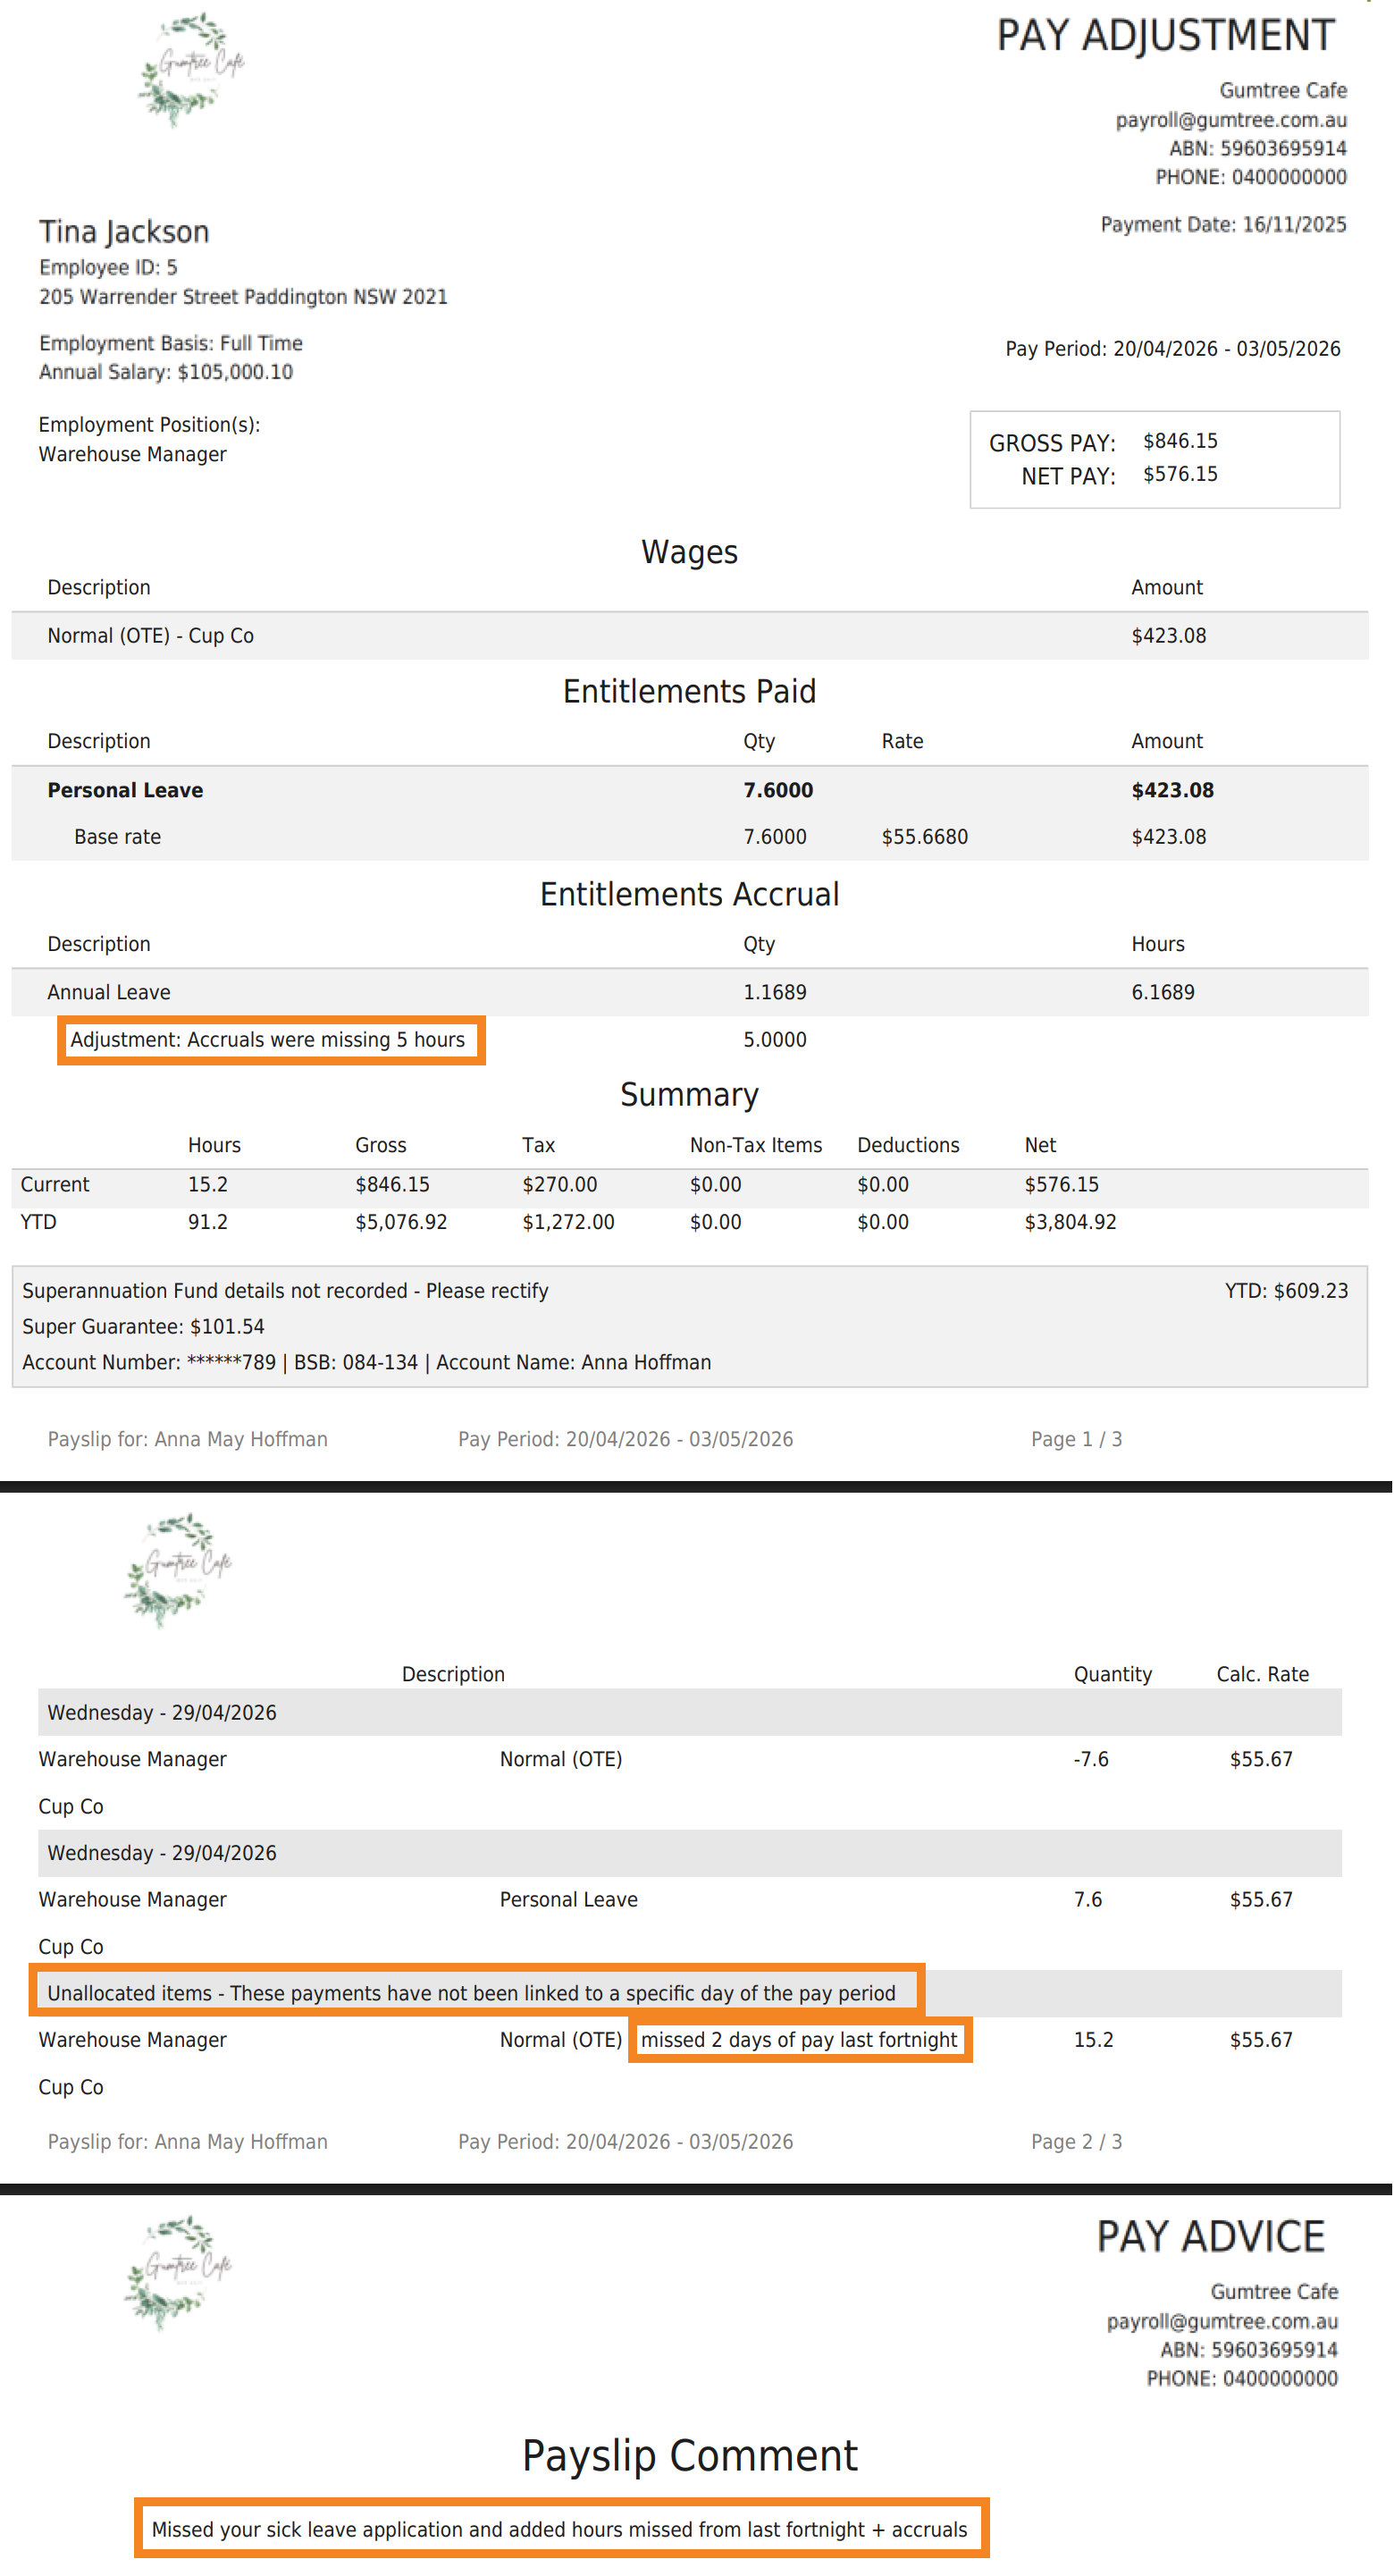Click the Annual Leave accrual row
This screenshot has height=2576, width=1394.
(690, 992)
